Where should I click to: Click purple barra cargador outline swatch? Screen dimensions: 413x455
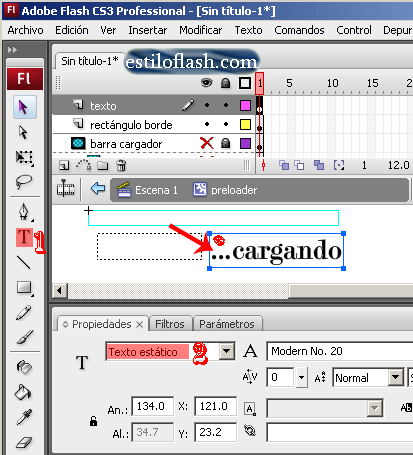[x=245, y=143]
